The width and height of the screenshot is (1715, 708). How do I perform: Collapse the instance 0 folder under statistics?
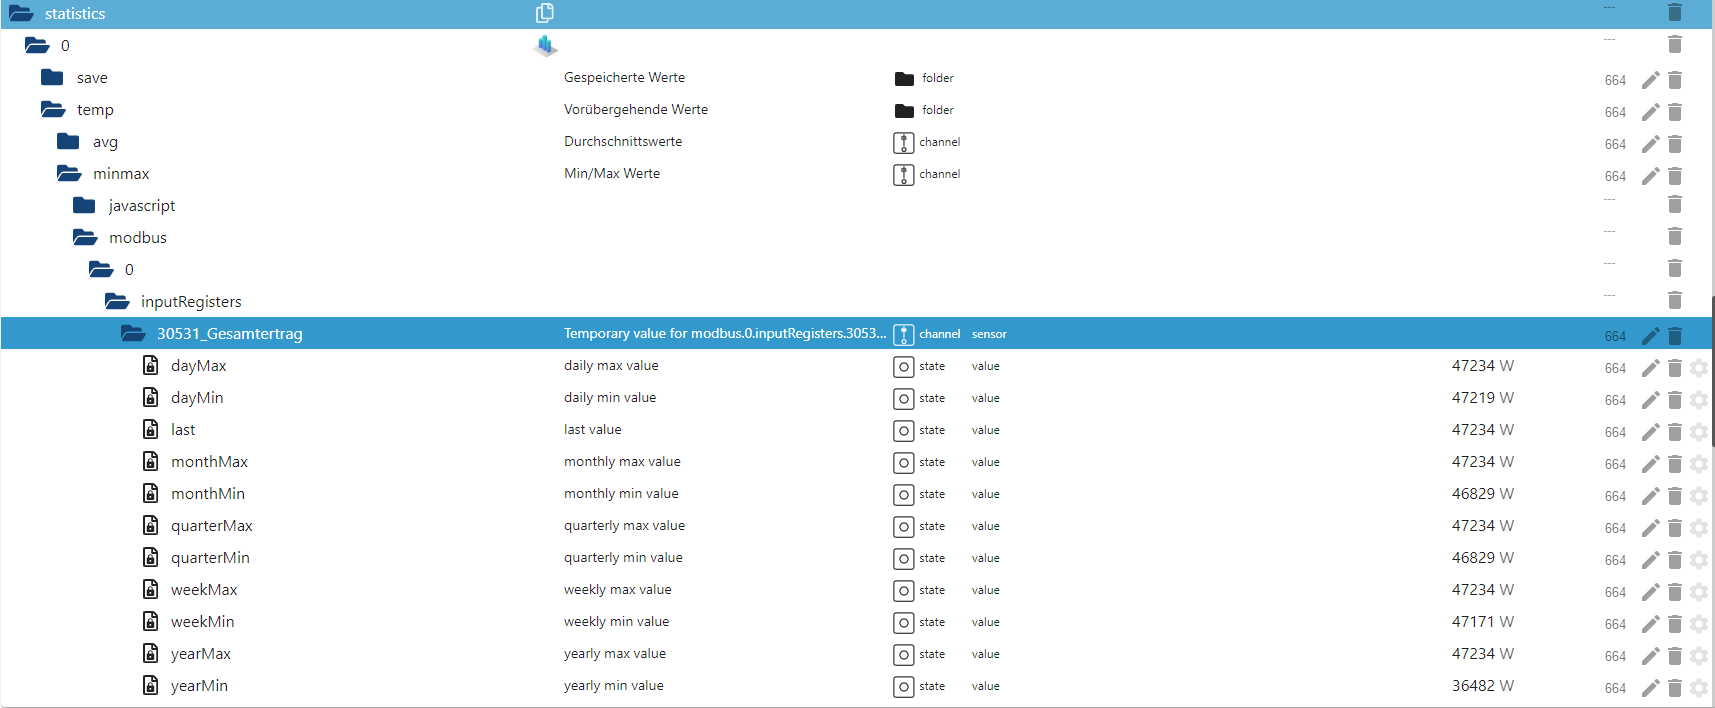coord(37,45)
